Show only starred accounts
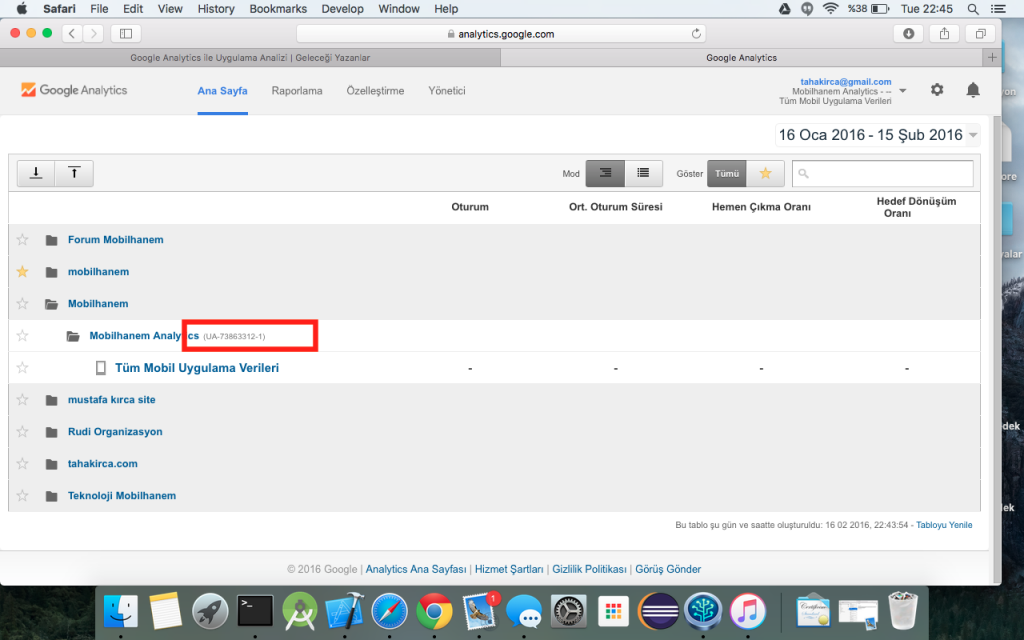 click(765, 173)
